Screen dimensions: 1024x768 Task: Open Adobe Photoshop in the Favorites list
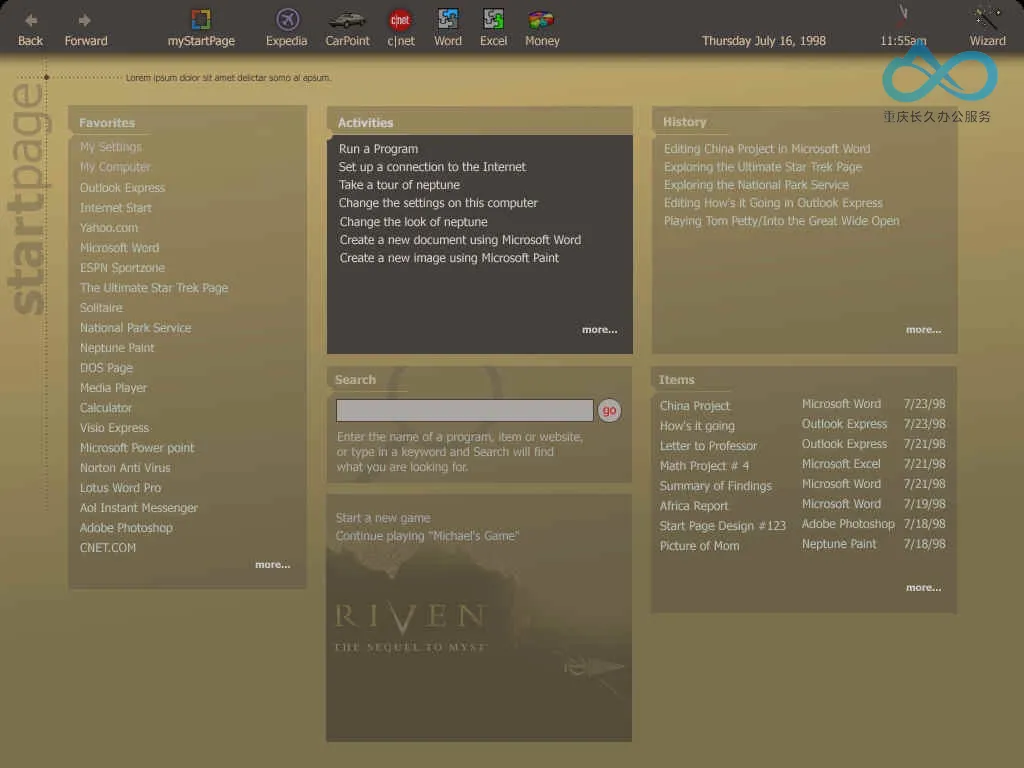126,528
